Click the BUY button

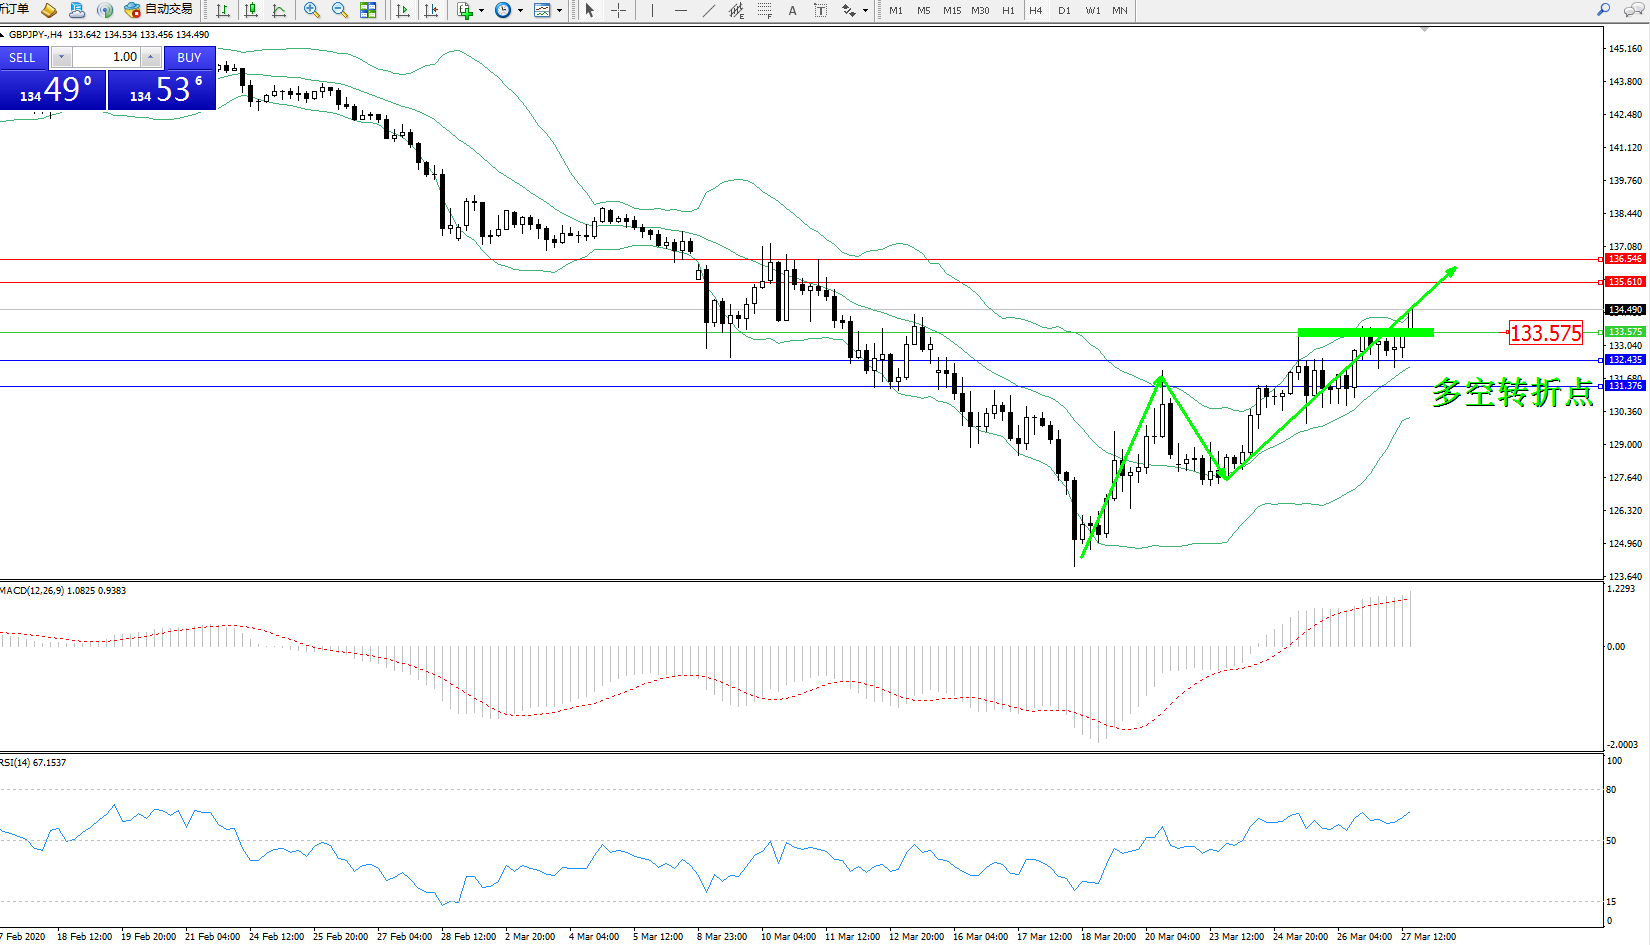tap(189, 57)
